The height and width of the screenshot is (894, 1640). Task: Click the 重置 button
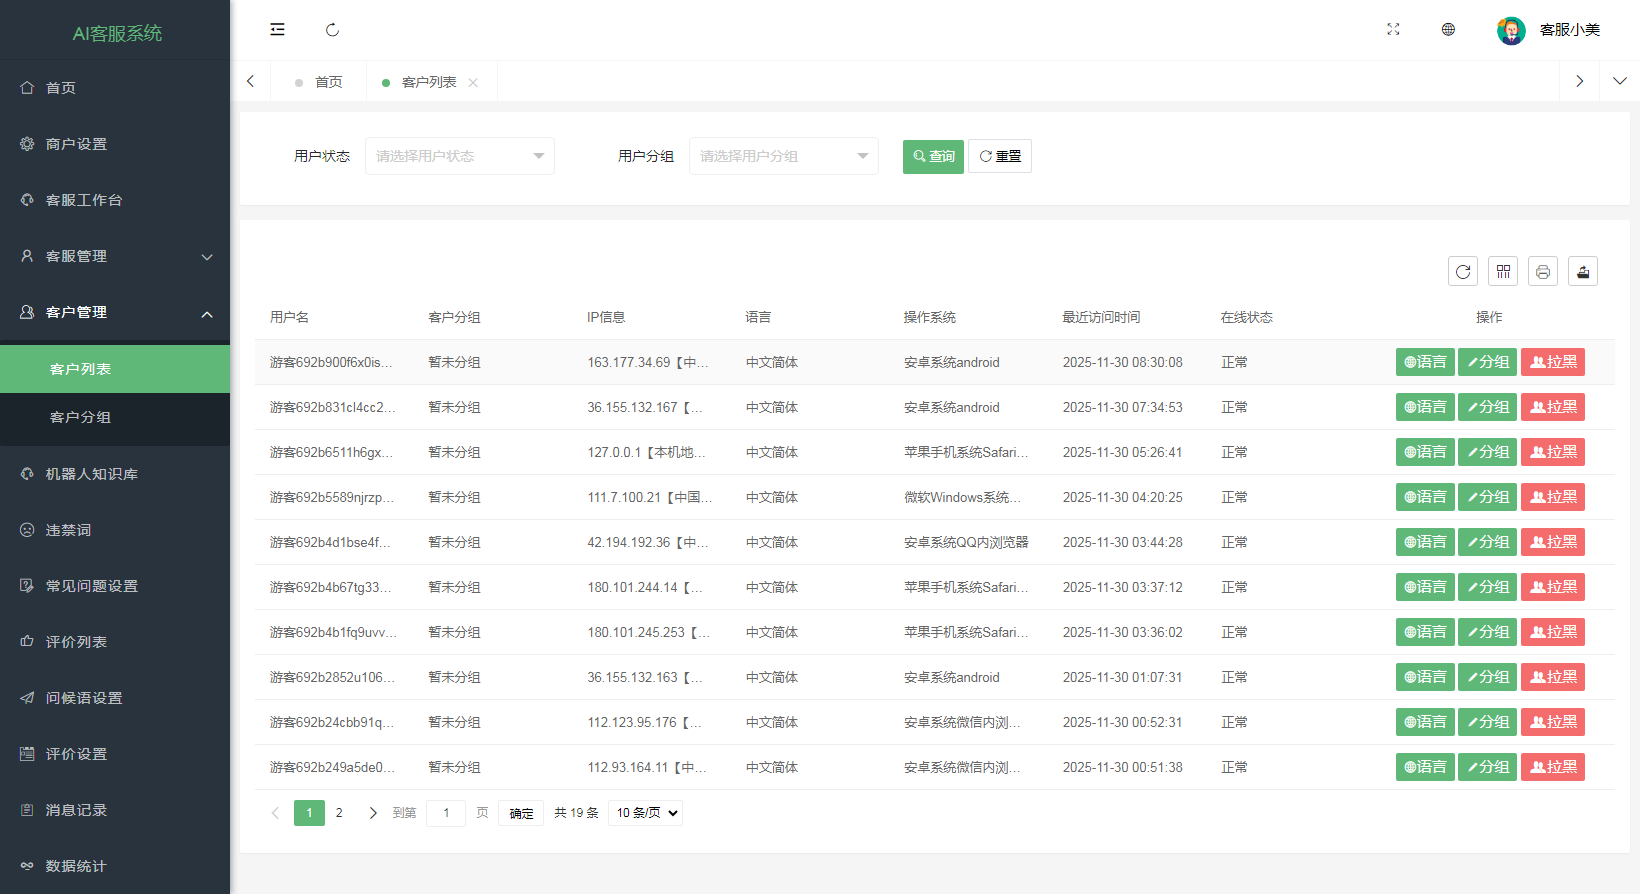[x=1000, y=156]
